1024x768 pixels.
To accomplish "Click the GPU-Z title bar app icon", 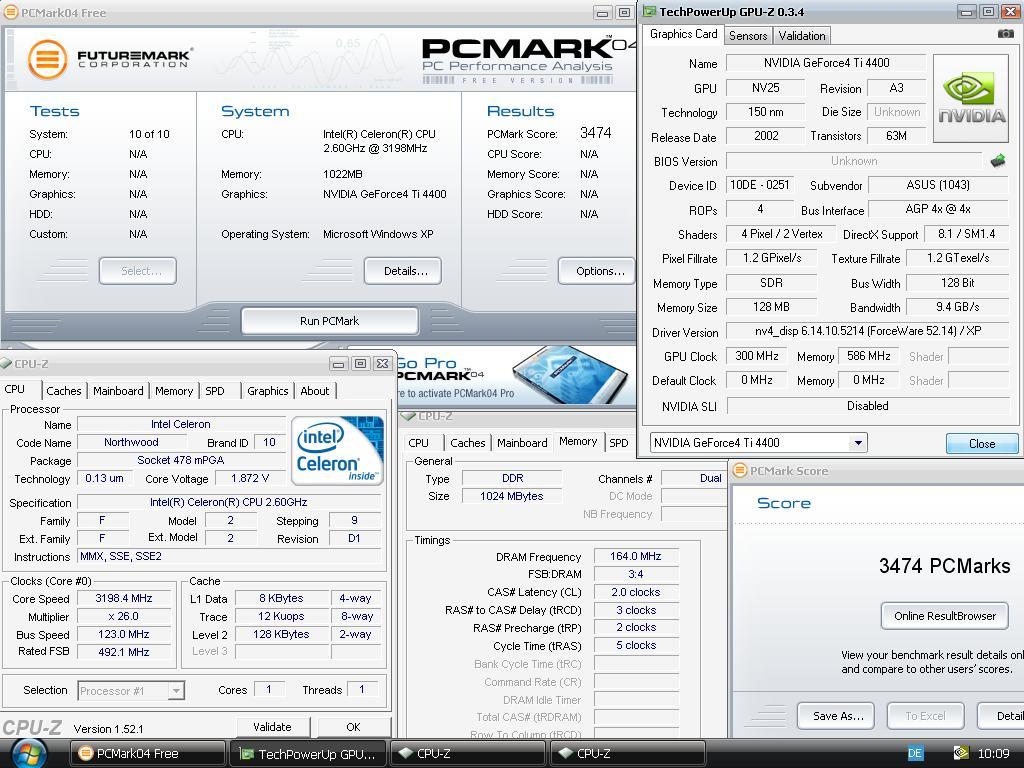I will pos(649,12).
